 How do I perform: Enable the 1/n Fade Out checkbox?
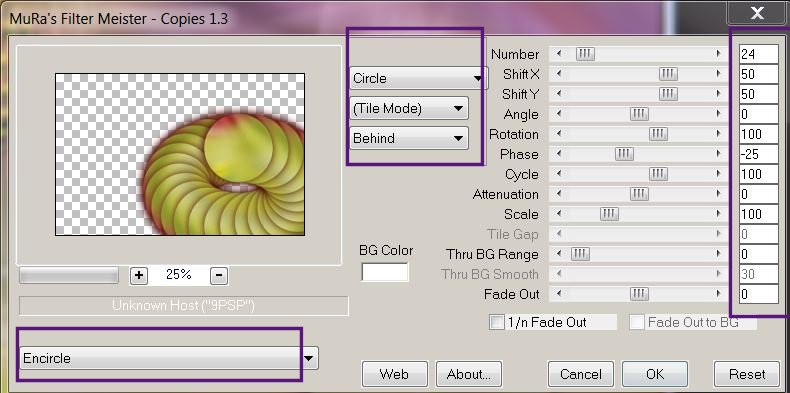[497, 322]
